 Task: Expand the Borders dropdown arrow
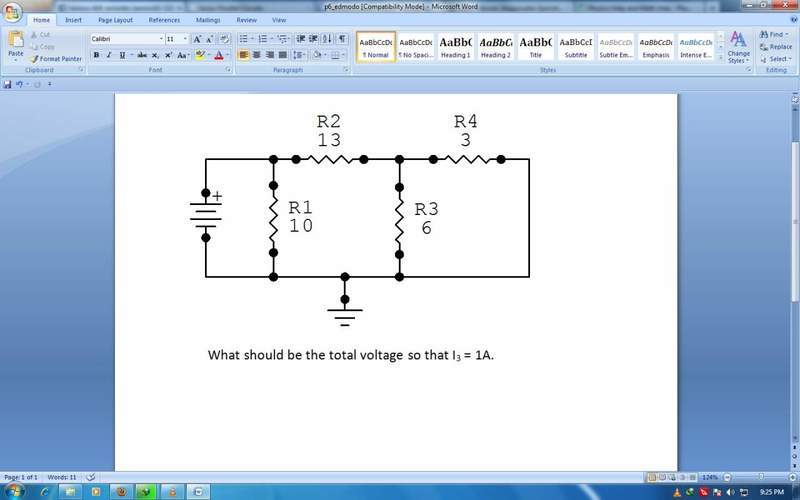[344, 55]
